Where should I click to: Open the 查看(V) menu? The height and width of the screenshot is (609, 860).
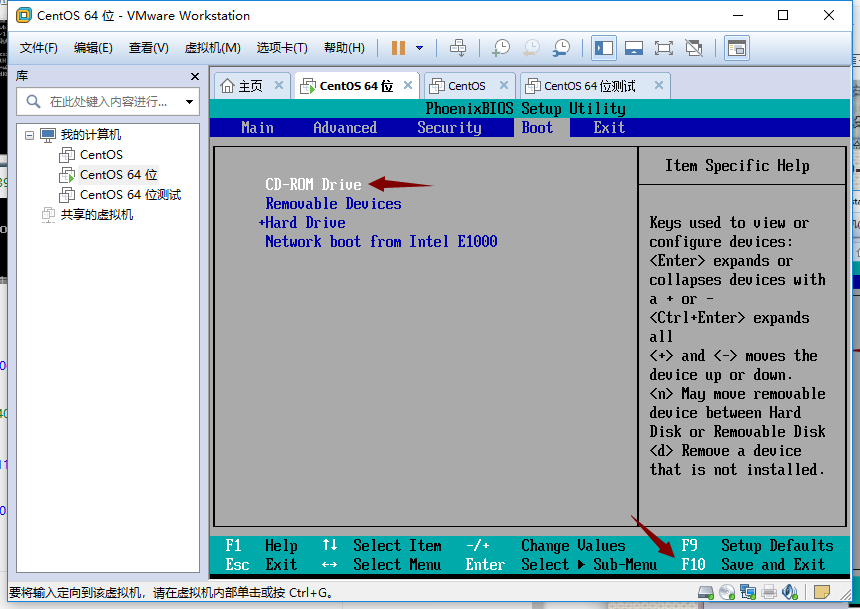[149, 48]
